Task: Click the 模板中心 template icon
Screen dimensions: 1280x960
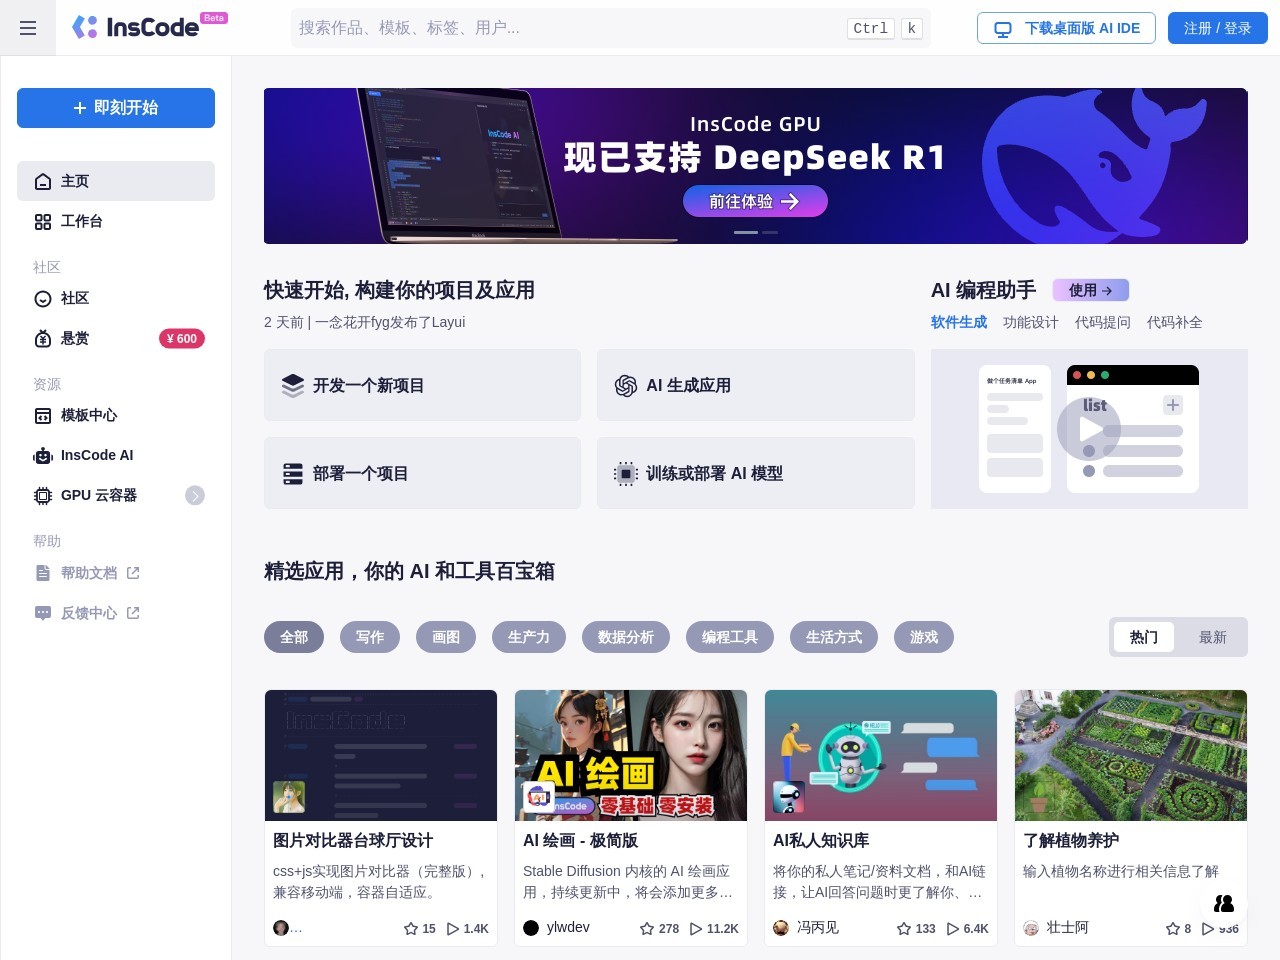Action: pyautogui.click(x=43, y=415)
